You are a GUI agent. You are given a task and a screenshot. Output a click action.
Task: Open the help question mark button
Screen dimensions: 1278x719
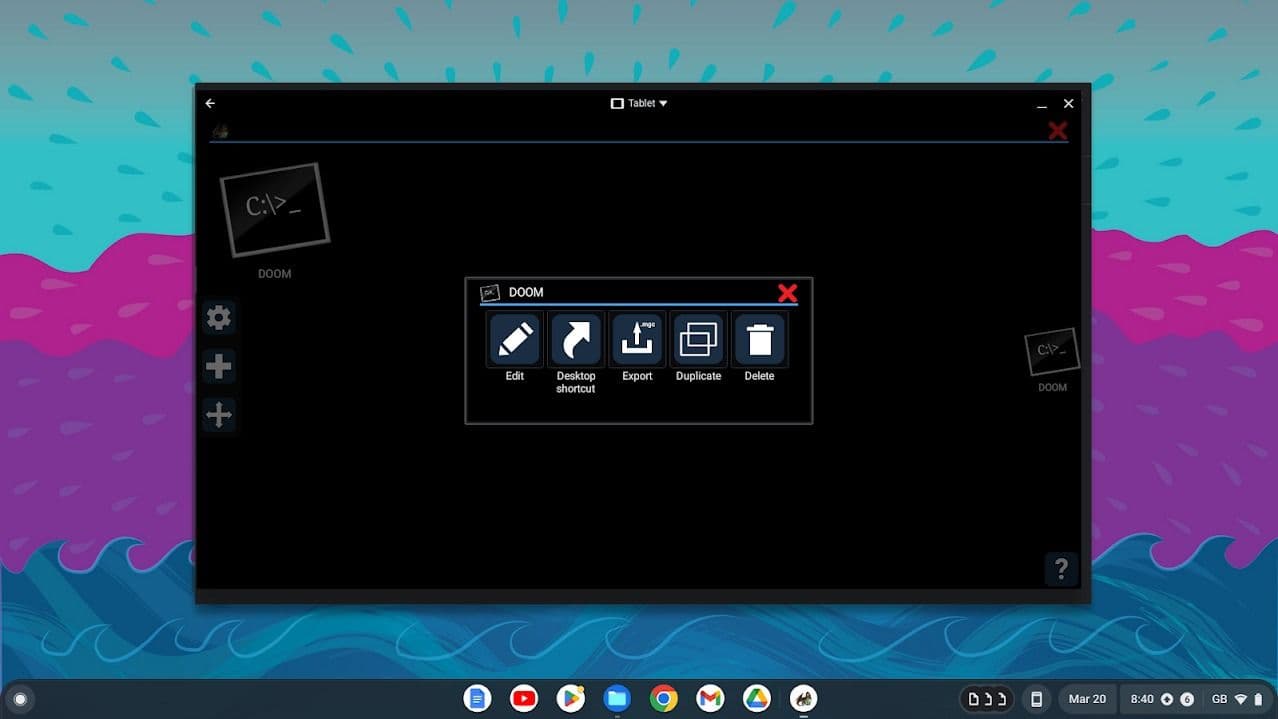[1061, 569]
